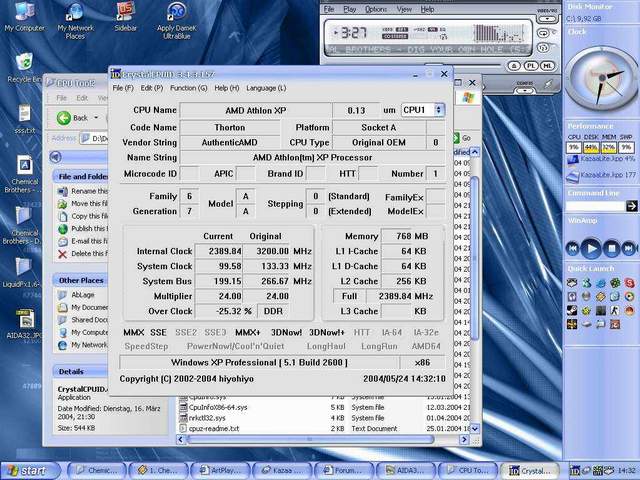The height and width of the screenshot is (480, 640).
Task: Click play button in sidebar WinAmp panel
Action: [591, 248]
